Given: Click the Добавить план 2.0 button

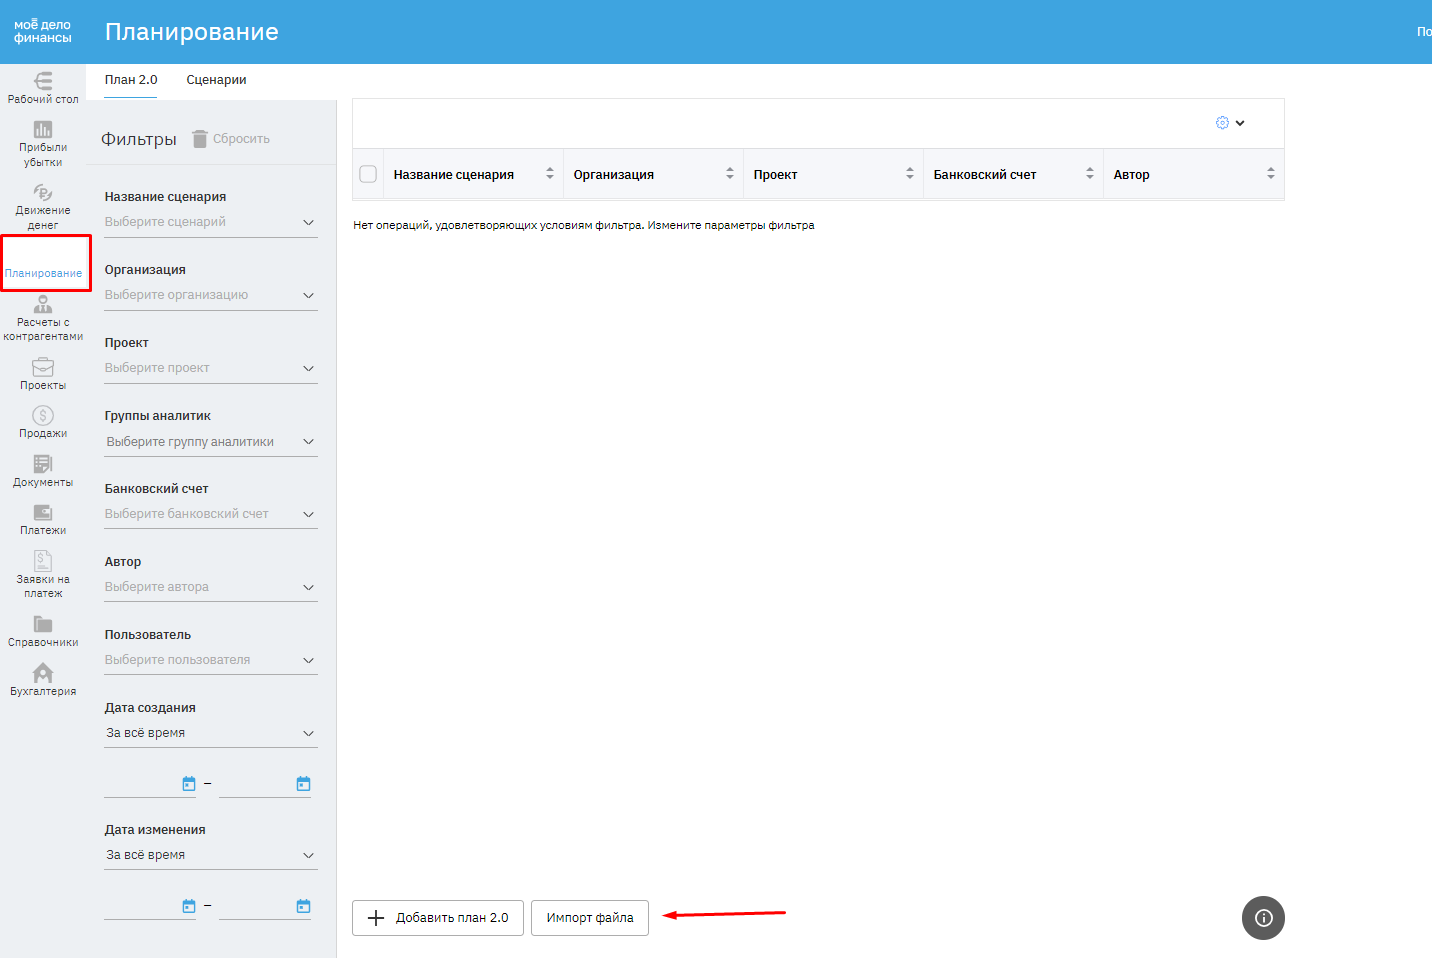Looking at the screenshot, I should [438, 918].
